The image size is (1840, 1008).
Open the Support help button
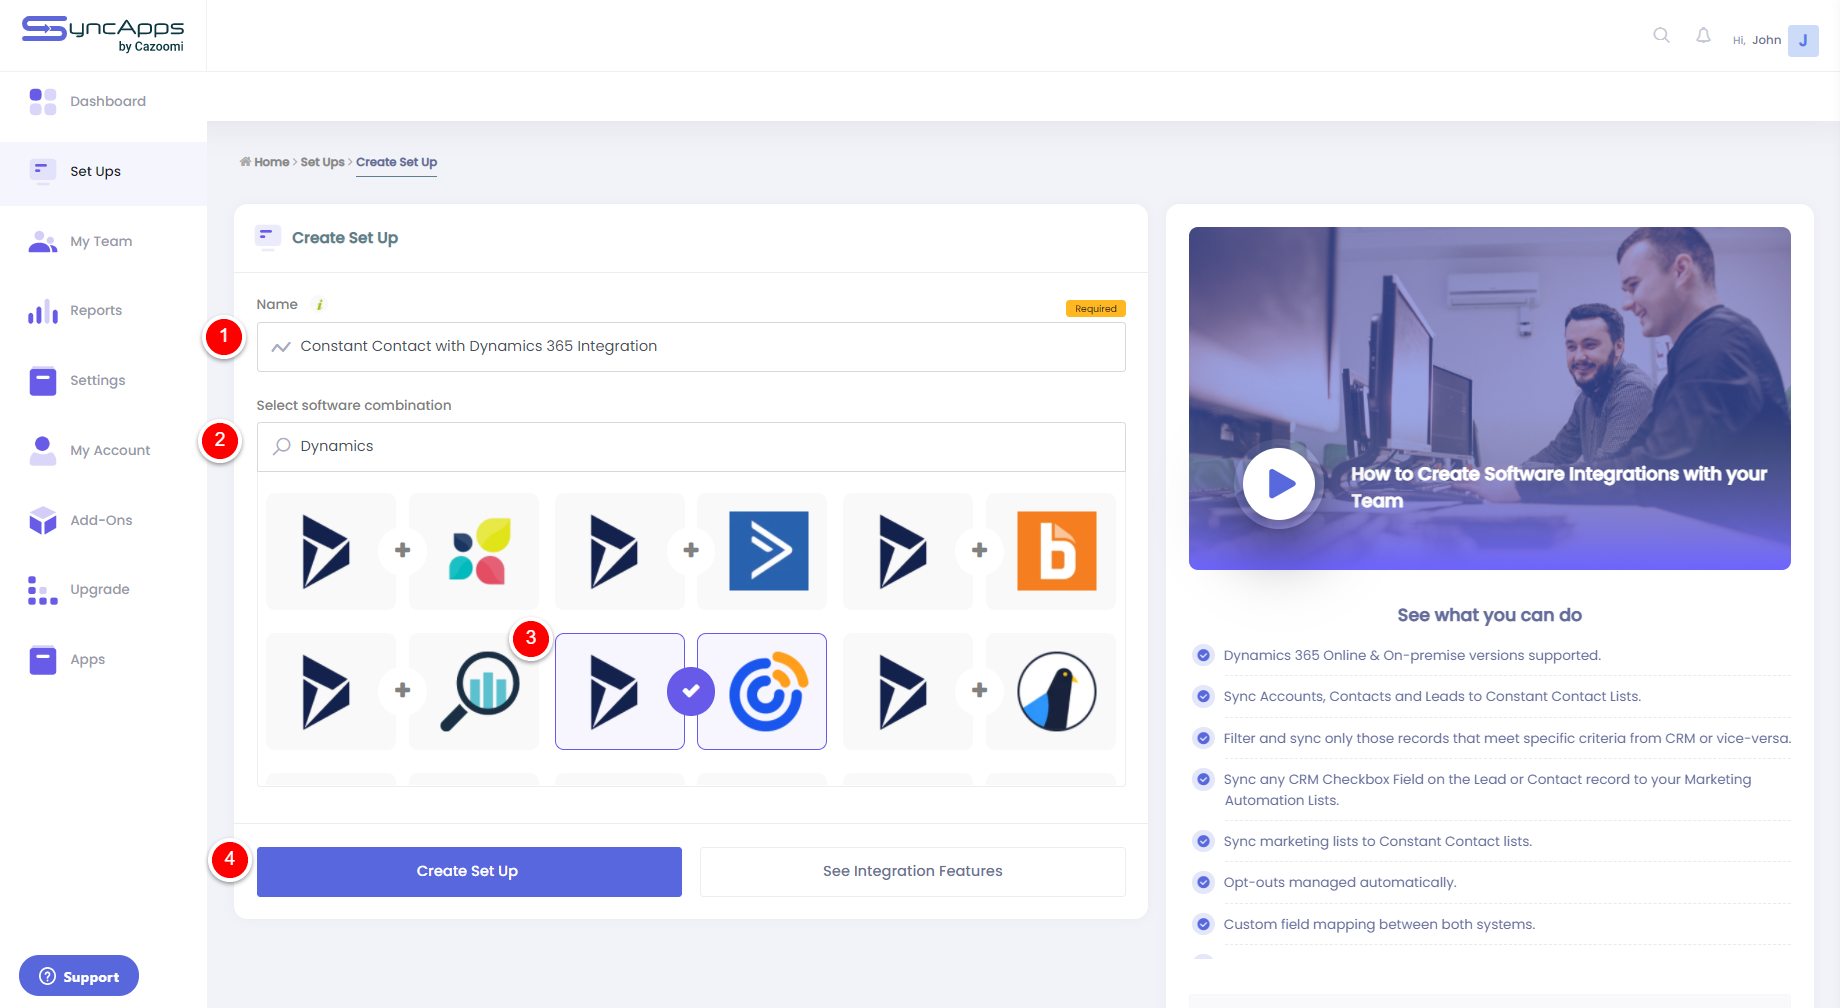pyautogui.click(x=79, y=976)
